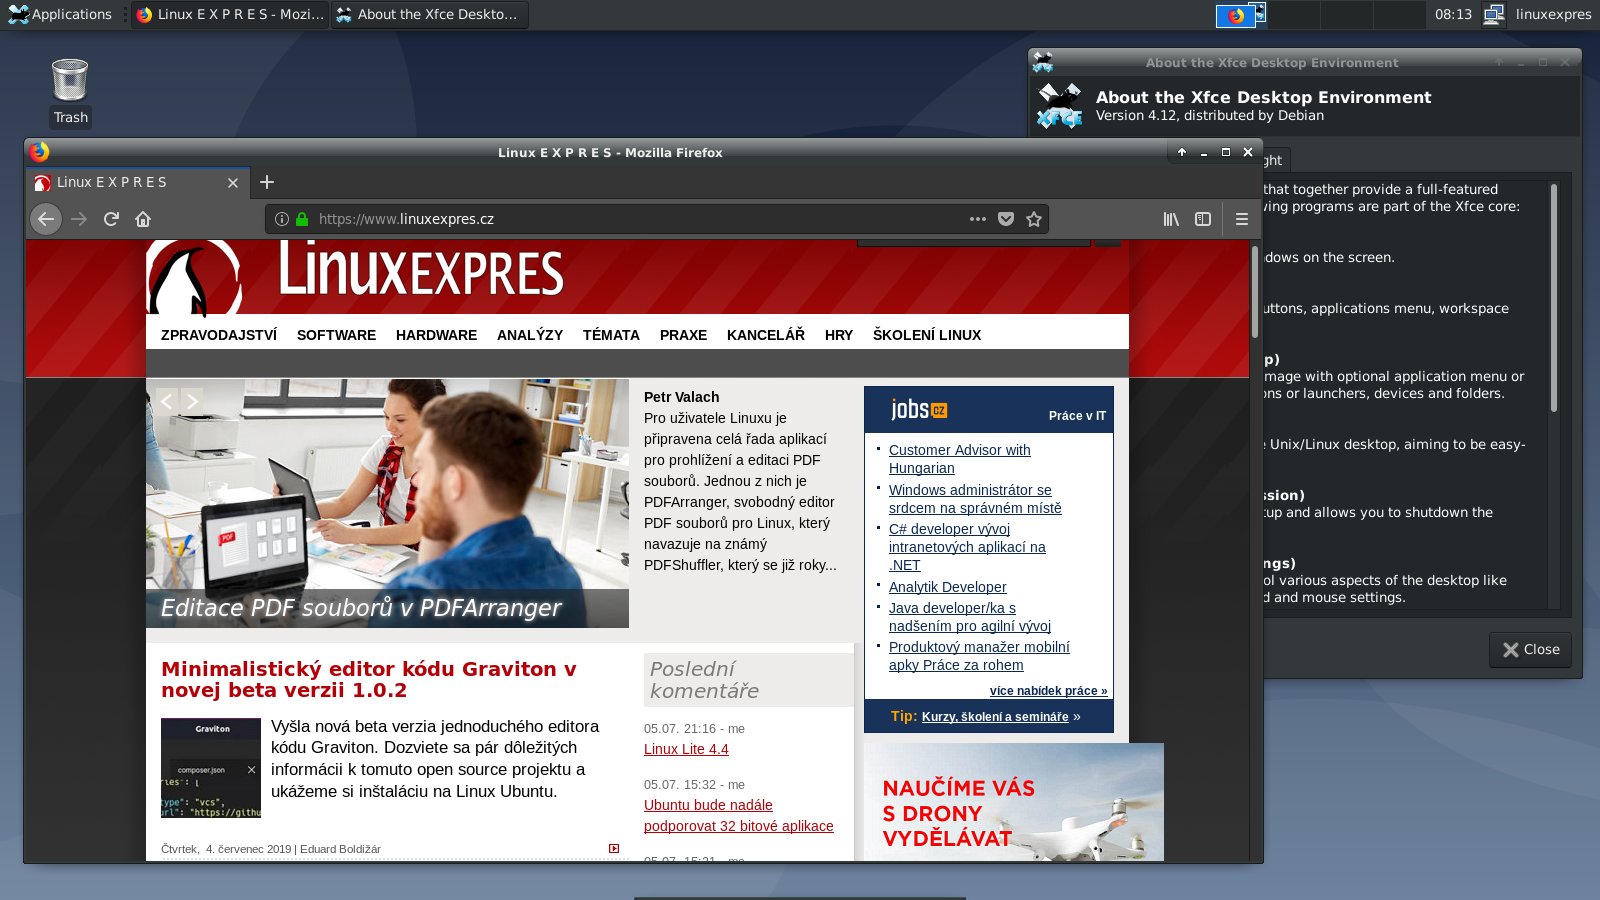This screenshot has height=900, width=1600.
Task: Open Java developer/ka job link
Action: (x=969, y=617)
